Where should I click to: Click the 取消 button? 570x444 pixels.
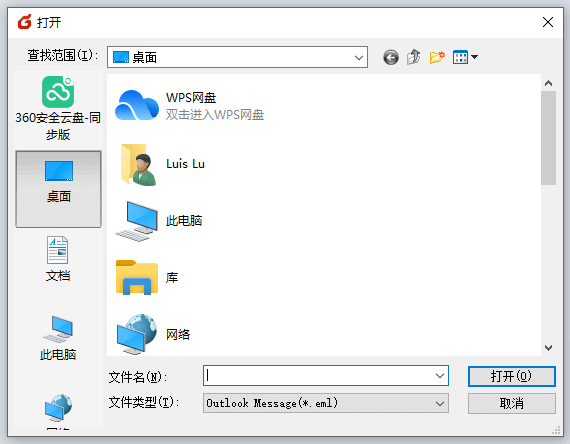[511, 403]
